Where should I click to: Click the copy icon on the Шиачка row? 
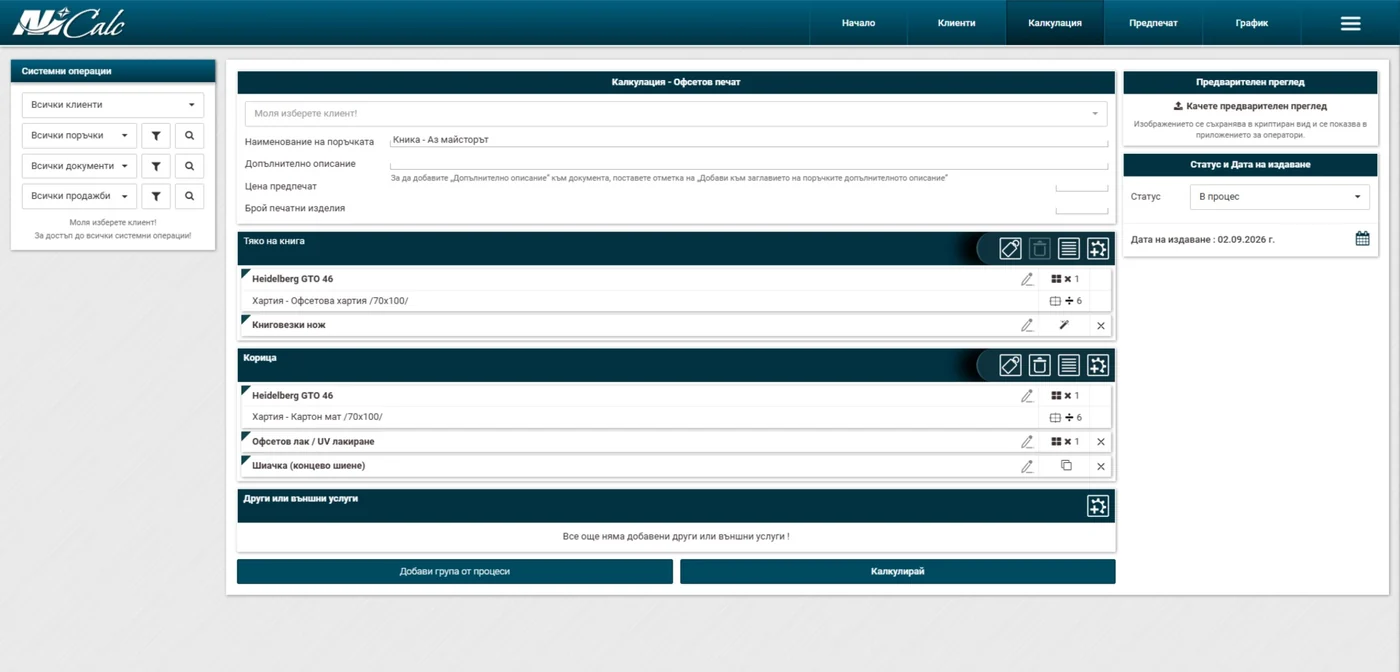(1066, 466)
